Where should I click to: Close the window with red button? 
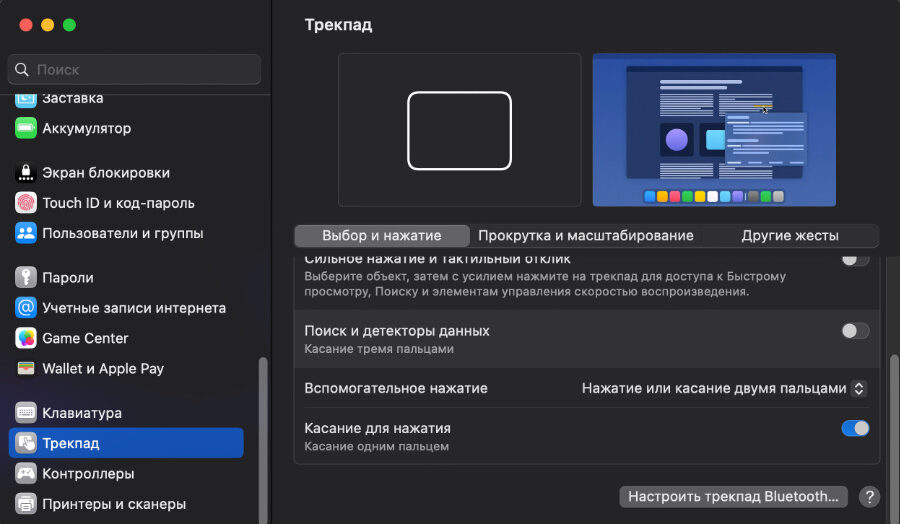pyautogui.click(x=26, y=25)
